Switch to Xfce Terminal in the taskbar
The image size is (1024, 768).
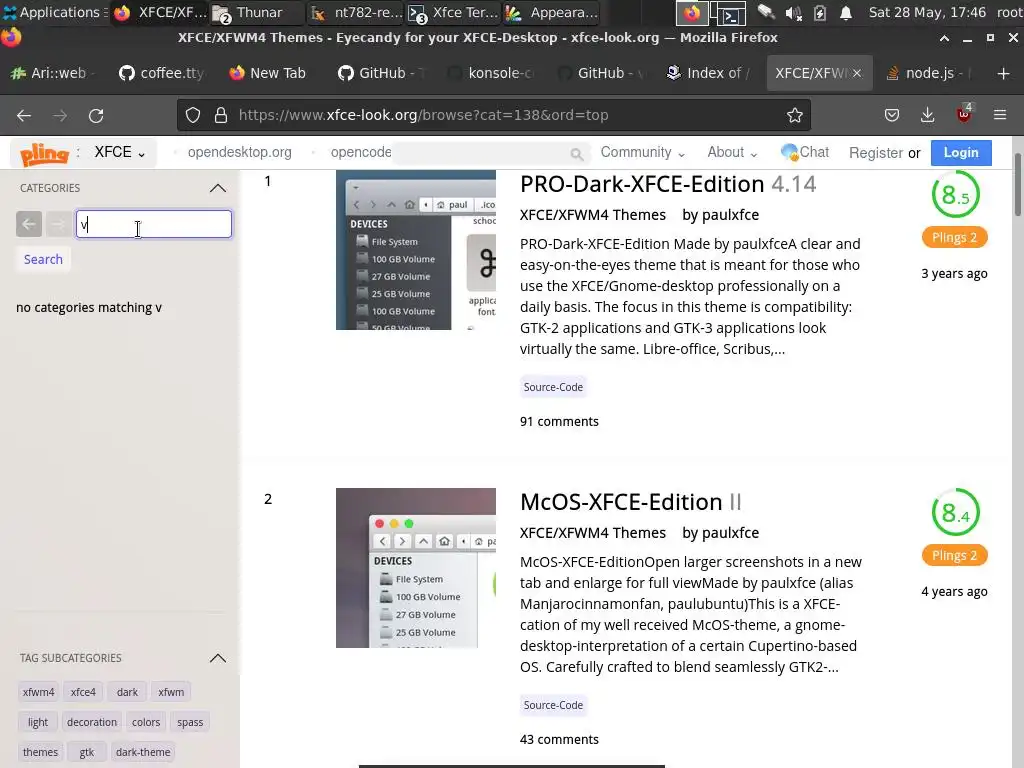pyautogui.click(x=454, y=12)
